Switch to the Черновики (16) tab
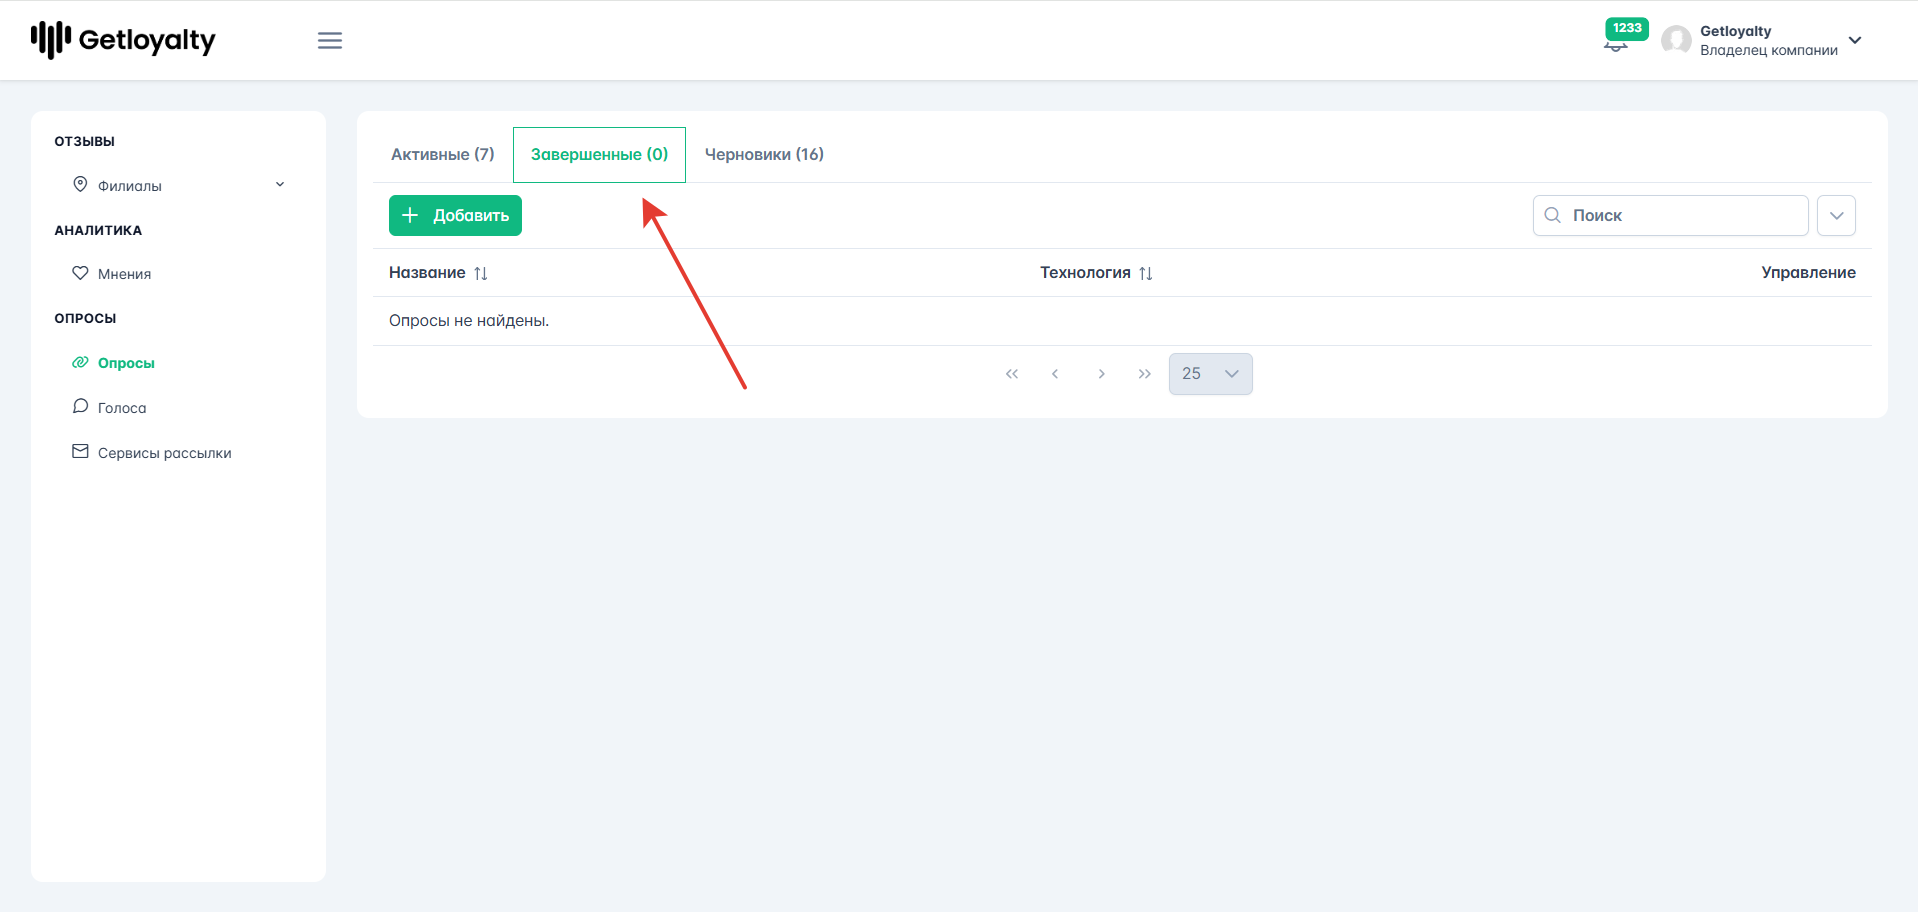The image size is (1918, 912). (x=764, y=154)
